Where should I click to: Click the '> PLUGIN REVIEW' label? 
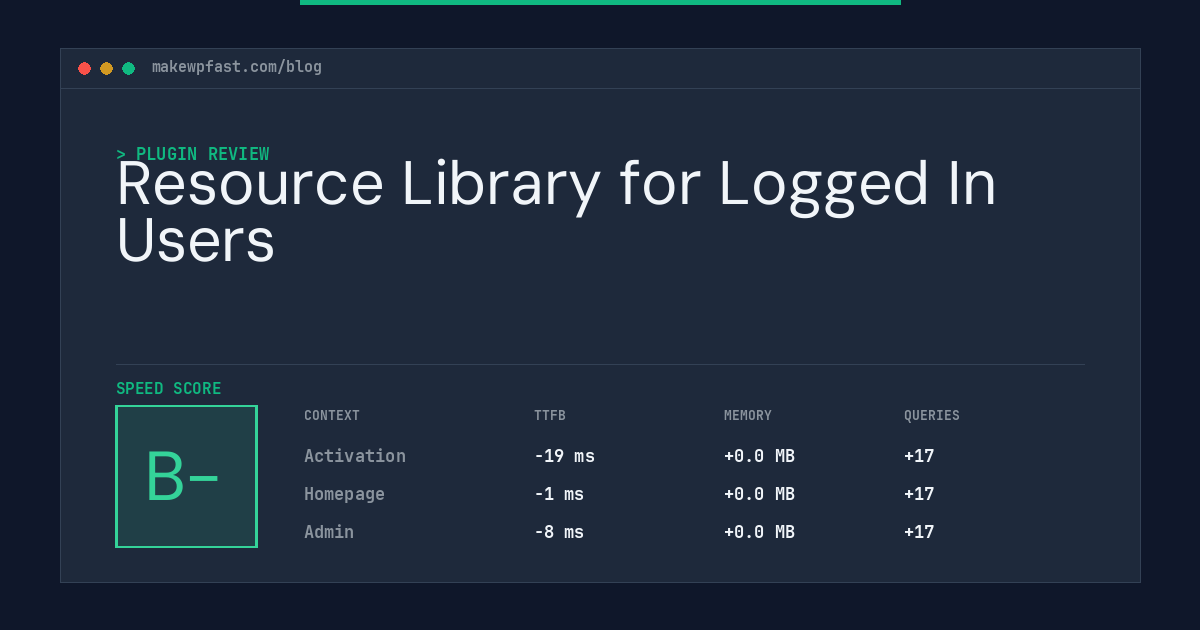pos(193,154)
